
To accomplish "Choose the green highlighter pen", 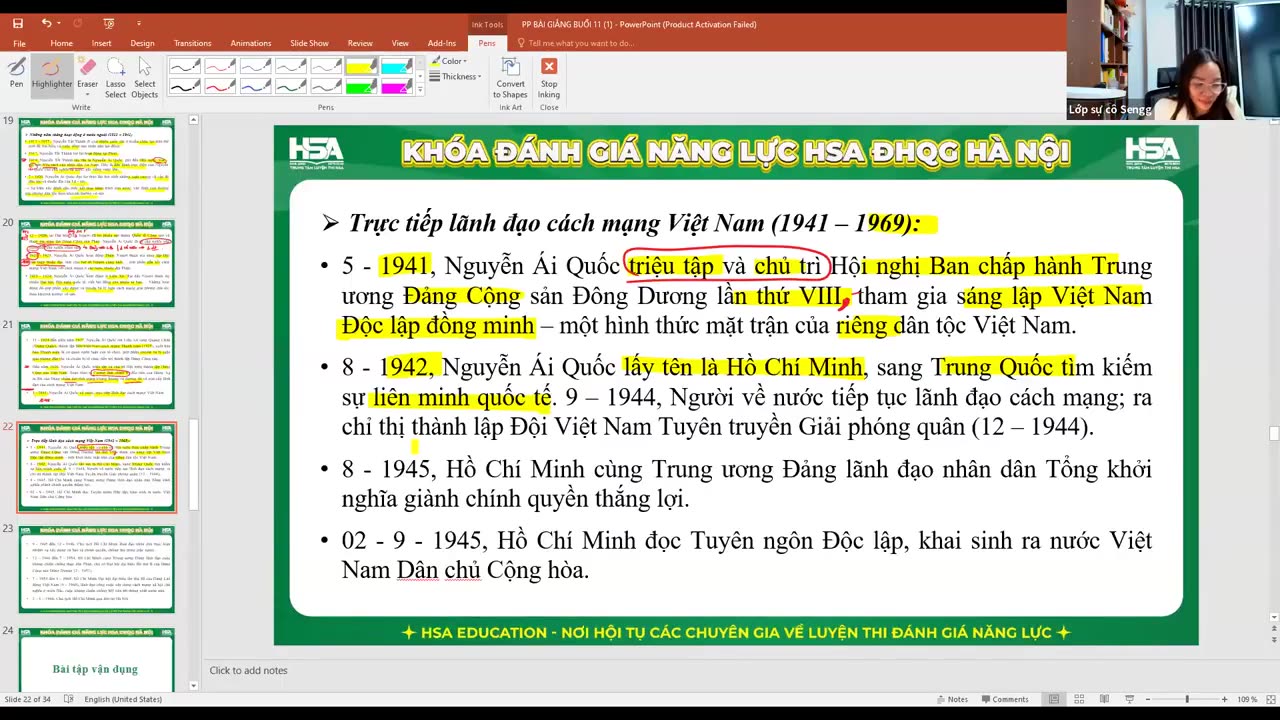I will coord(361,86).
